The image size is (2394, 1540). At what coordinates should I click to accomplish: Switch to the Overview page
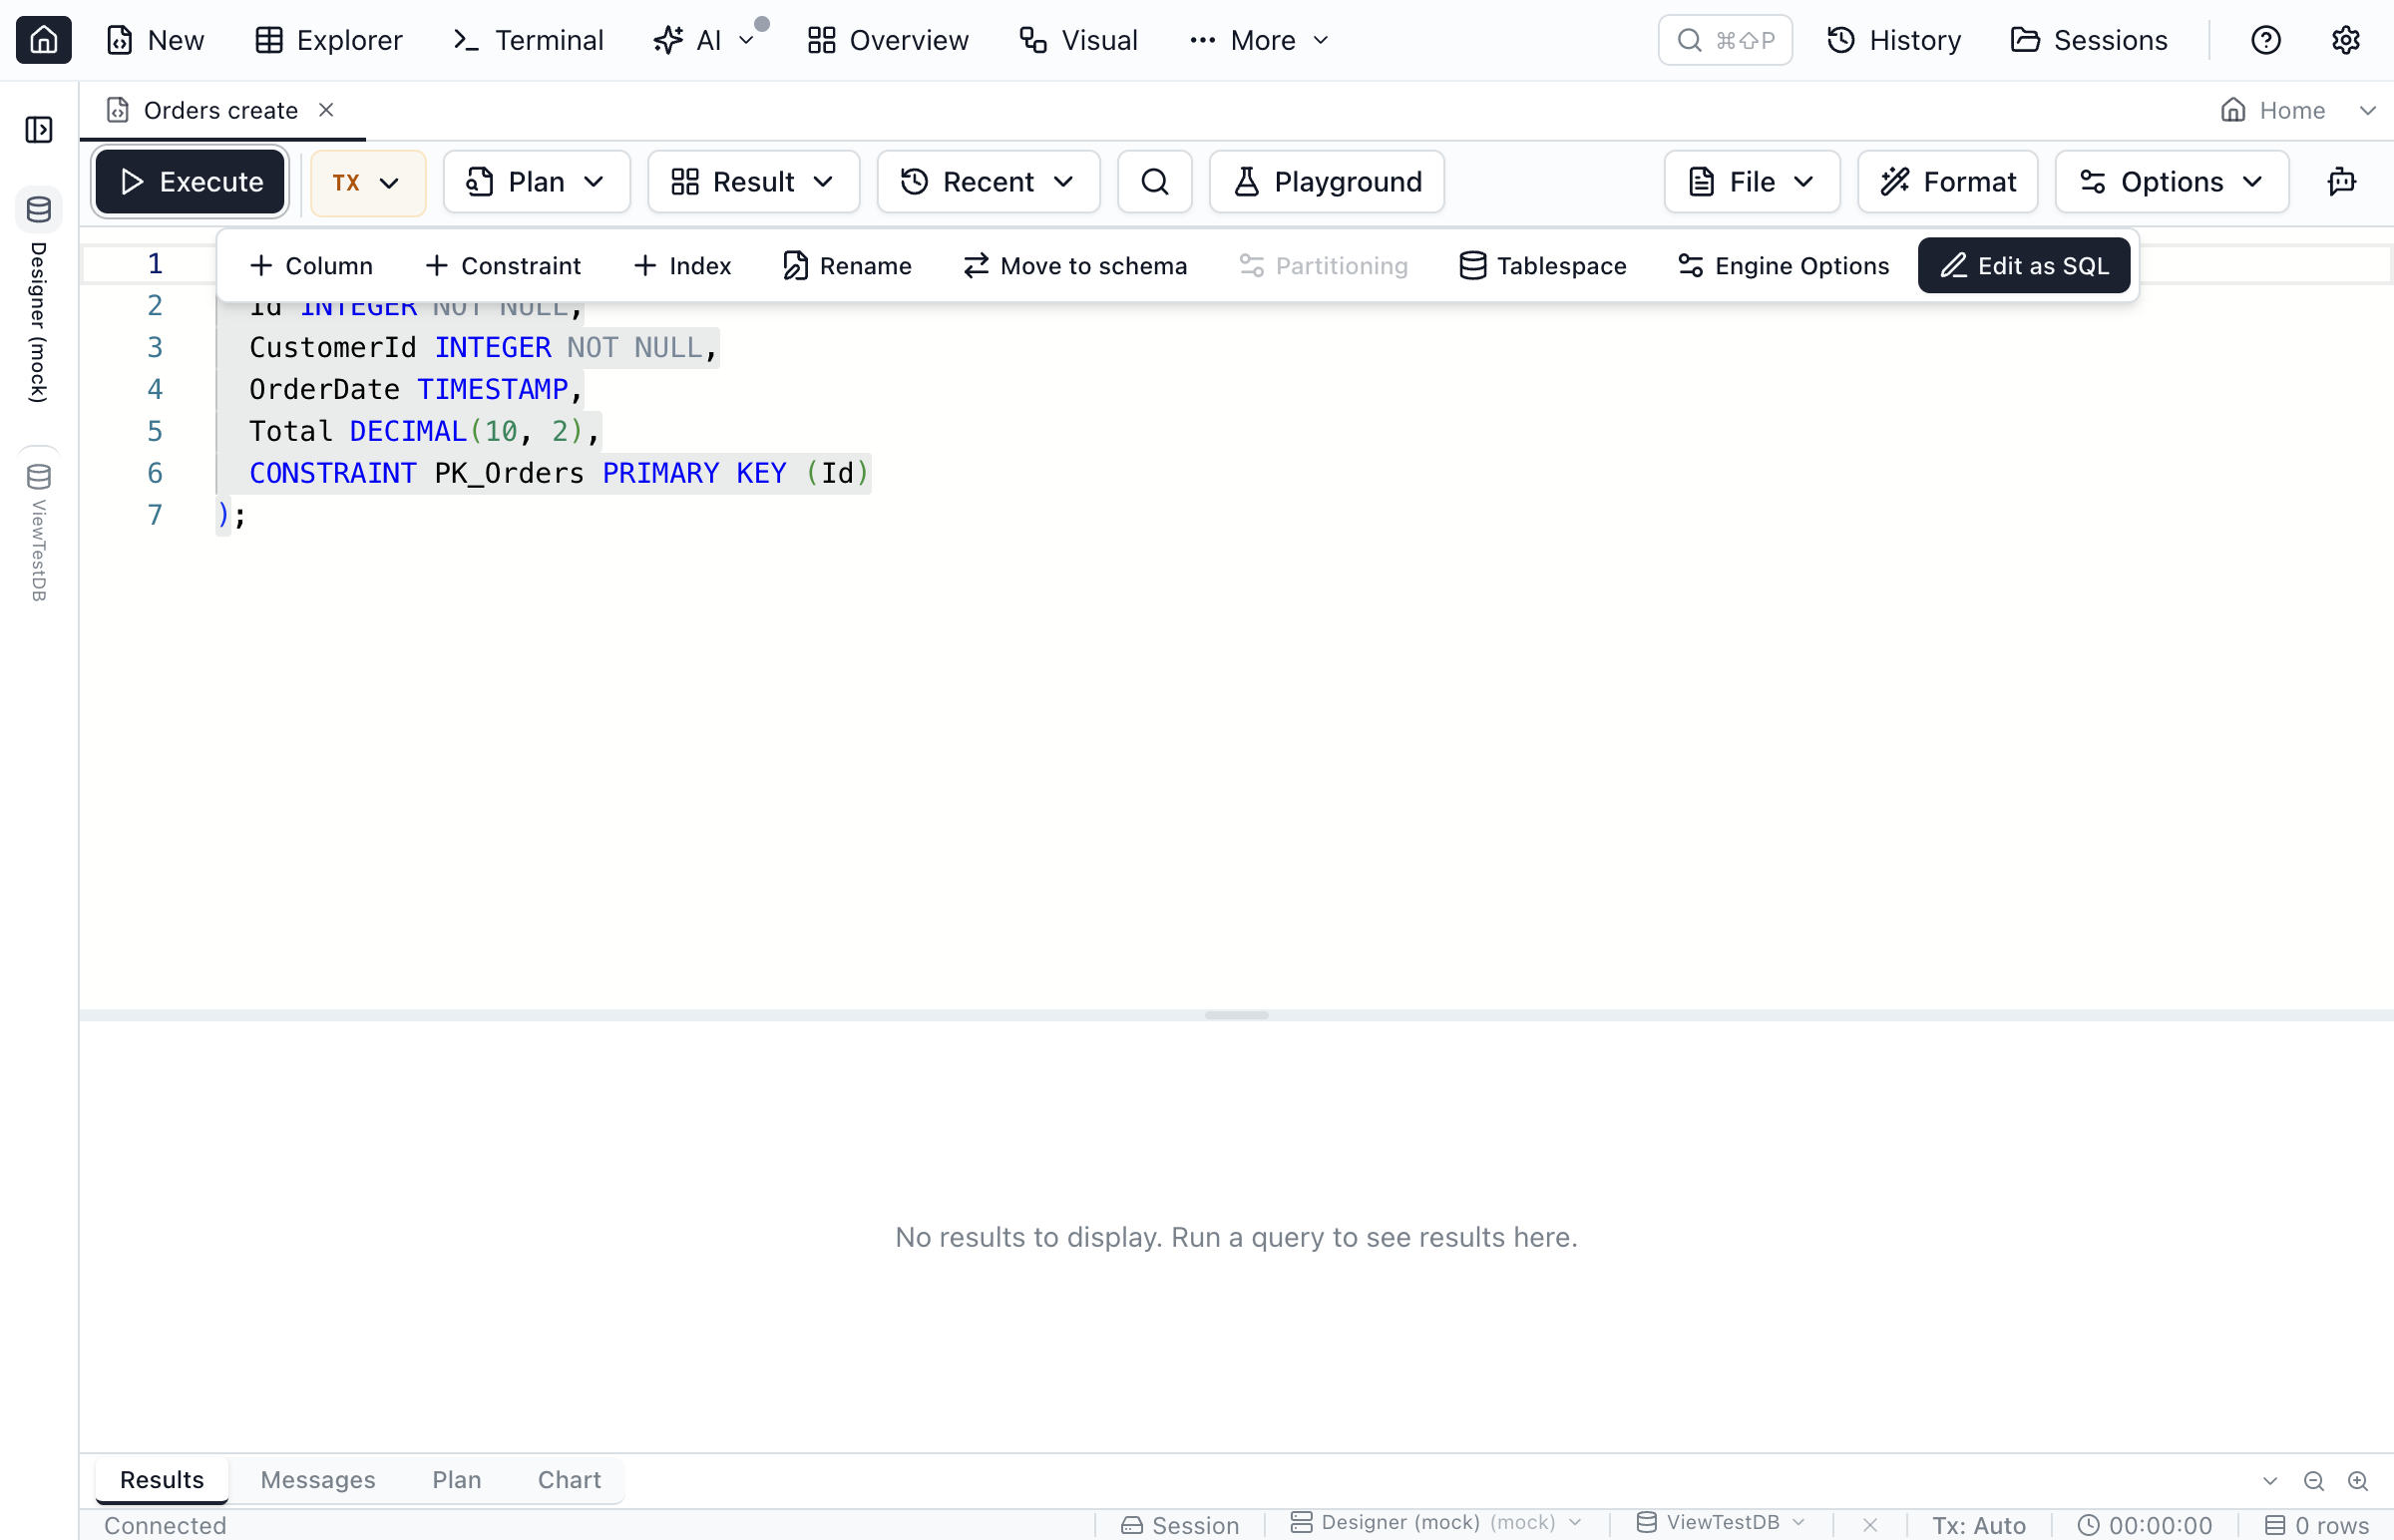pos(888,40)
